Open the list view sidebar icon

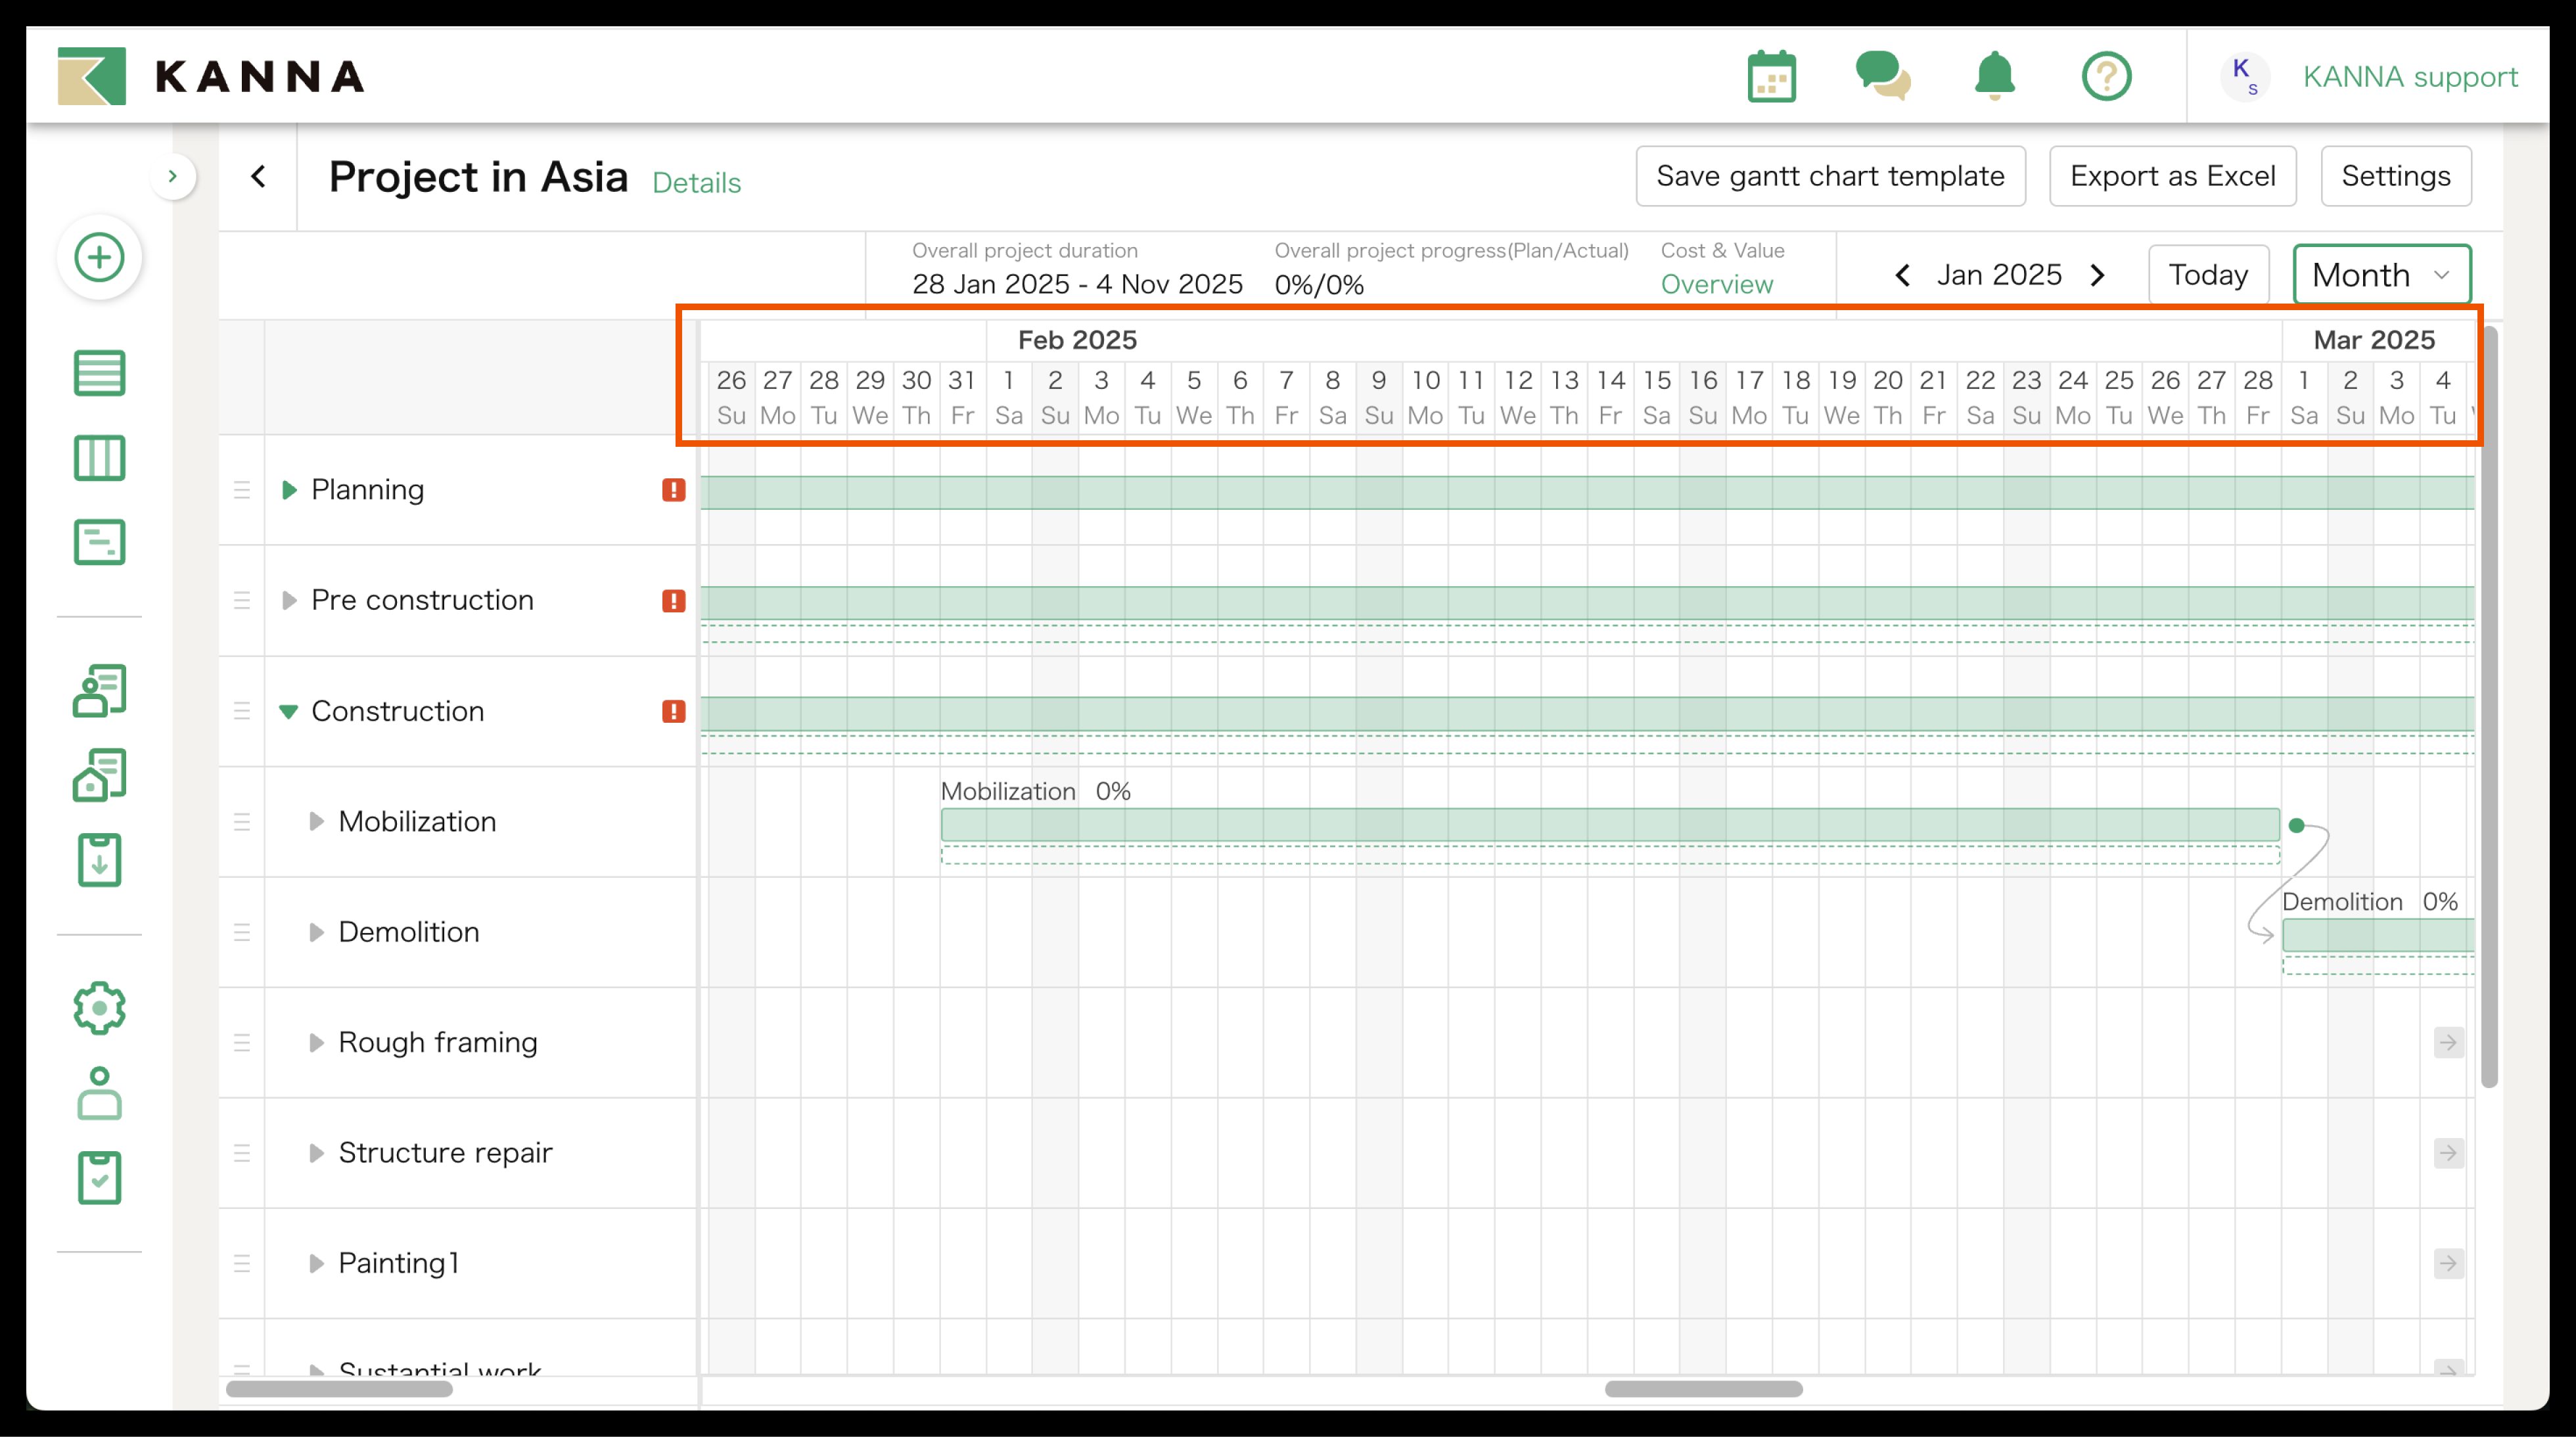99,373
